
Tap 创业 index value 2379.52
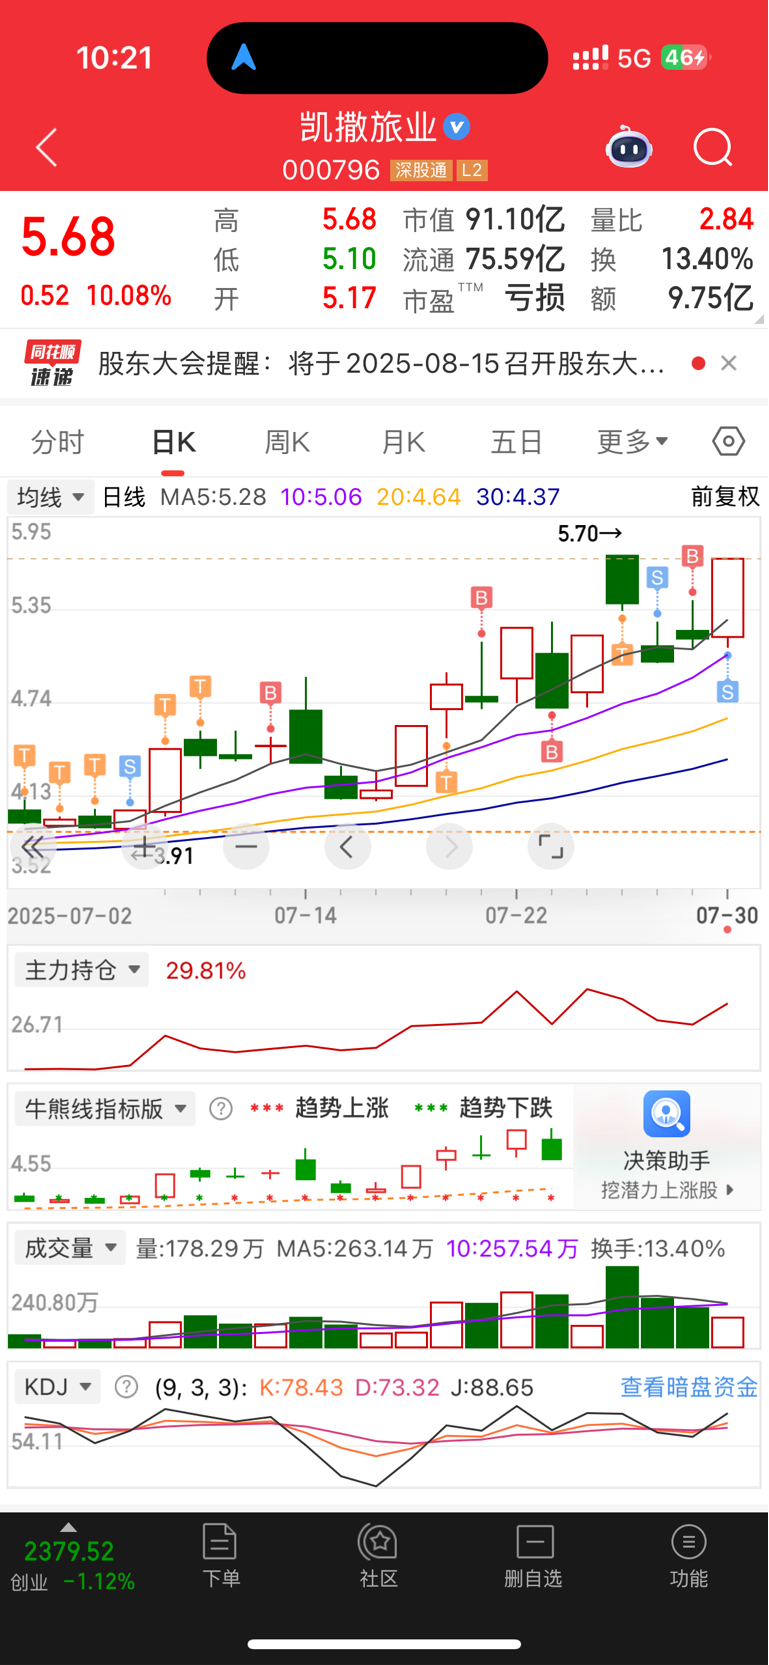[x=69, y=1551]
